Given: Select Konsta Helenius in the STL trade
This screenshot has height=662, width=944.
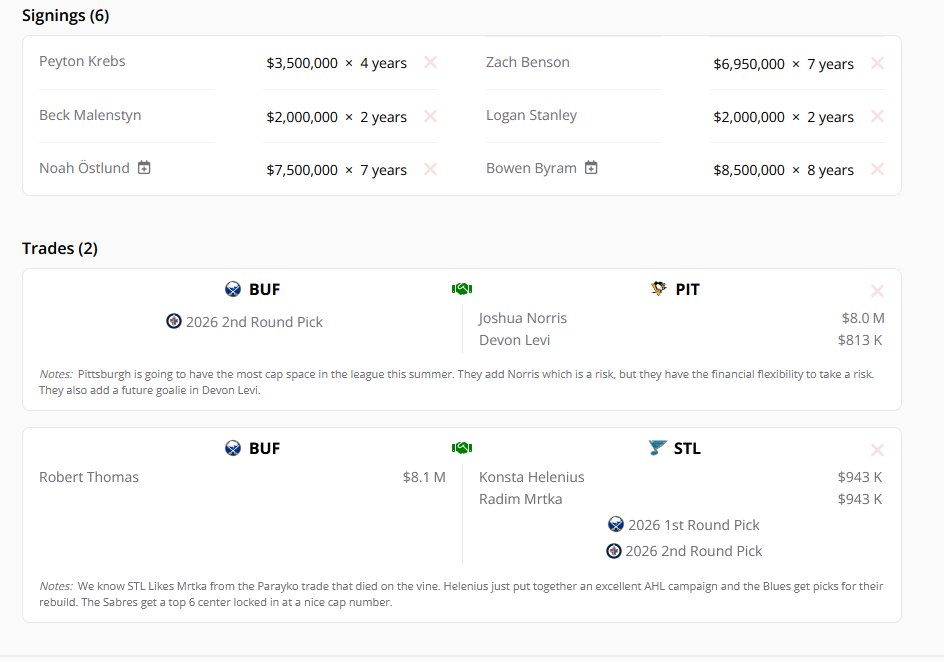Looking at the screenshot, I should coord(532,477).
